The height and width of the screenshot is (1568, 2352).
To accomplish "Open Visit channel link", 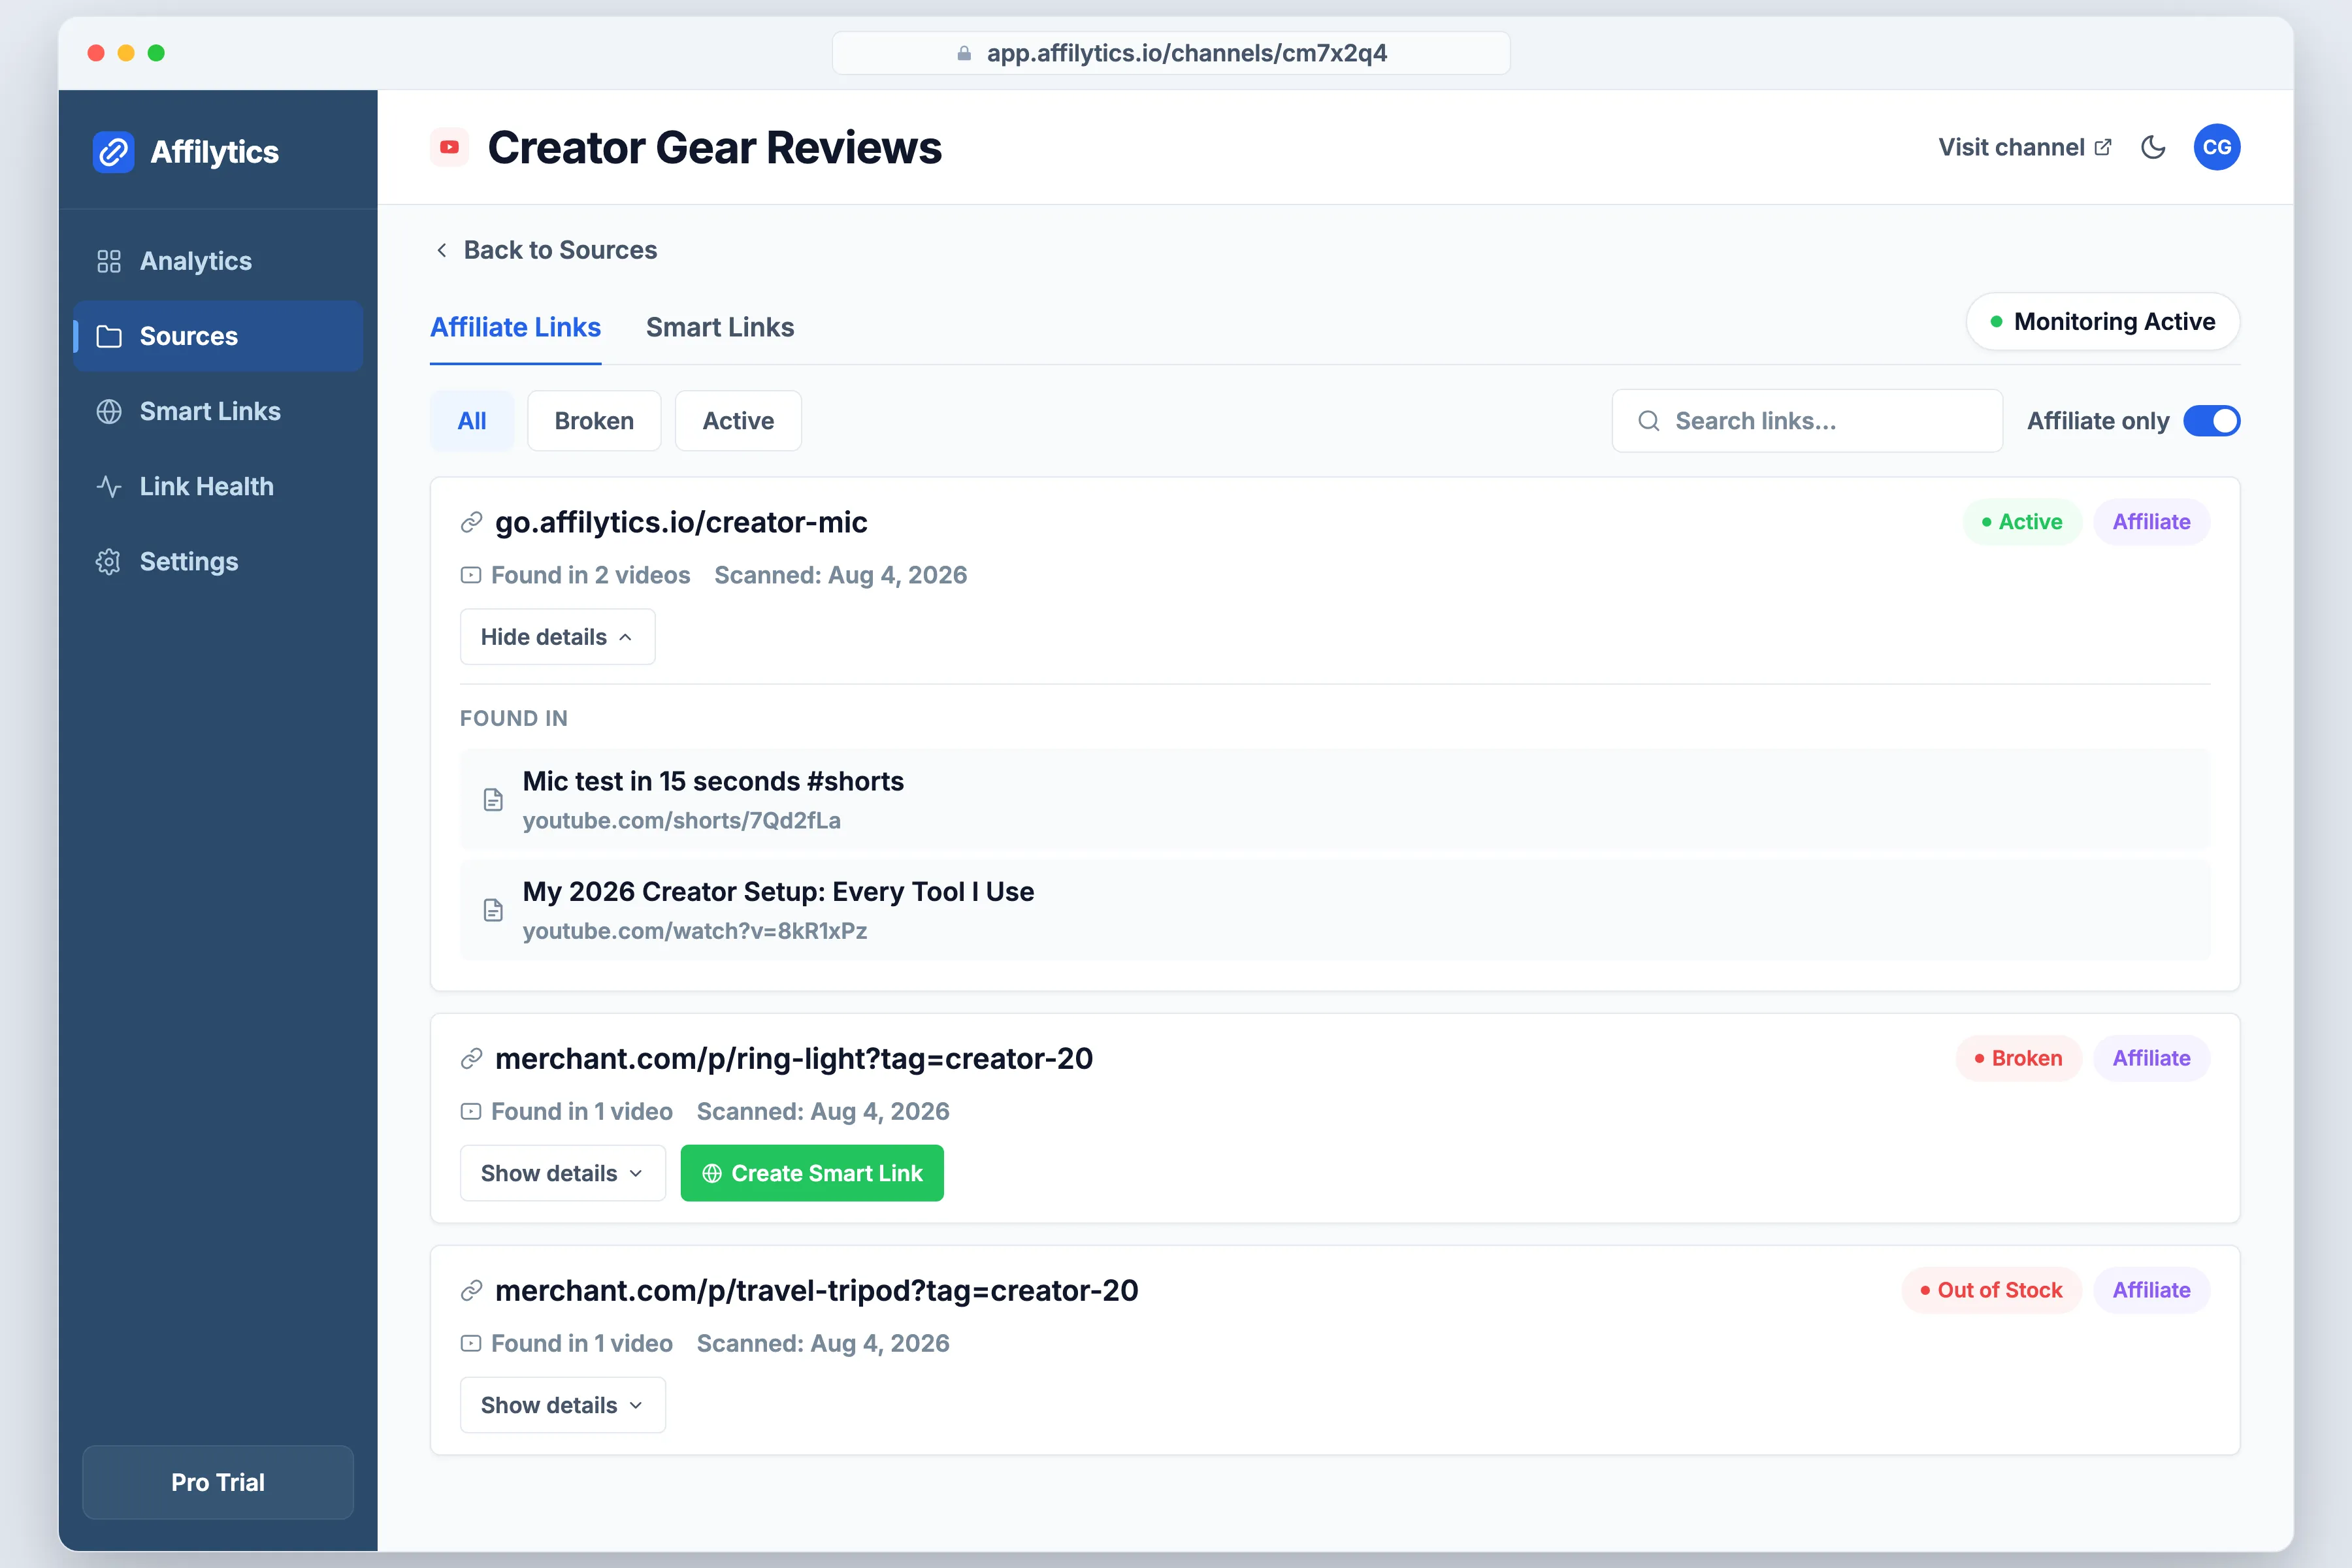I will pyautogui.click(x=2024, y=147).
